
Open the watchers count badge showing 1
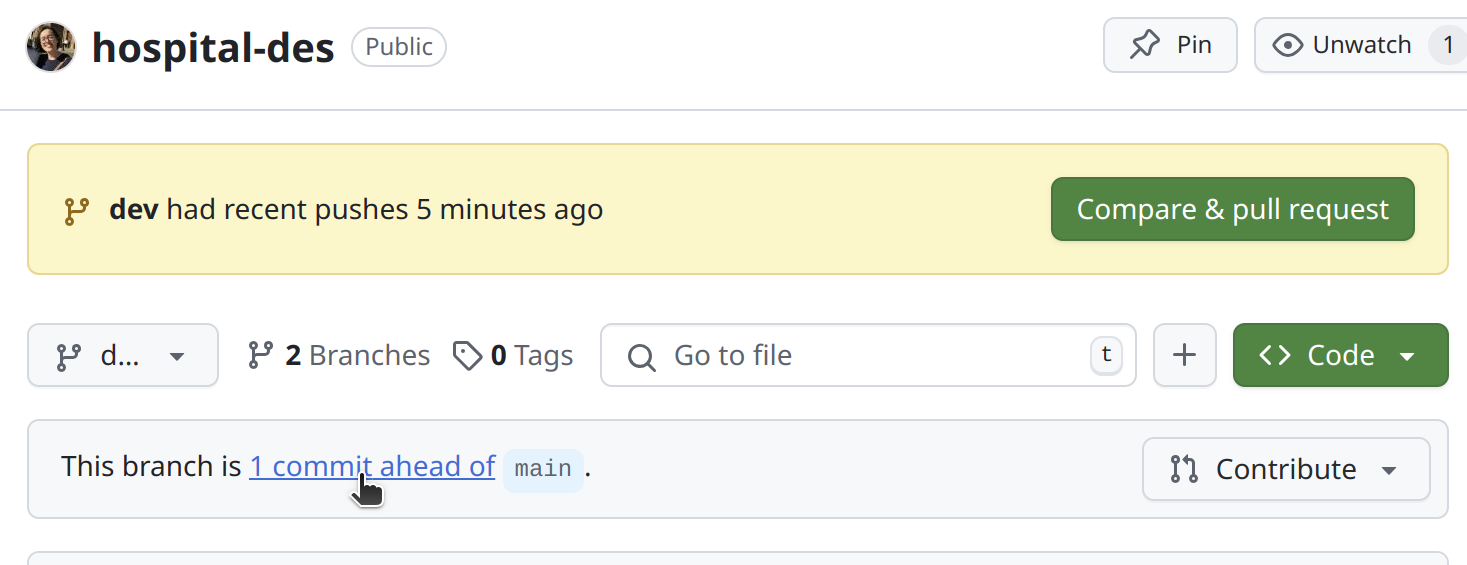pos(1447,45)
